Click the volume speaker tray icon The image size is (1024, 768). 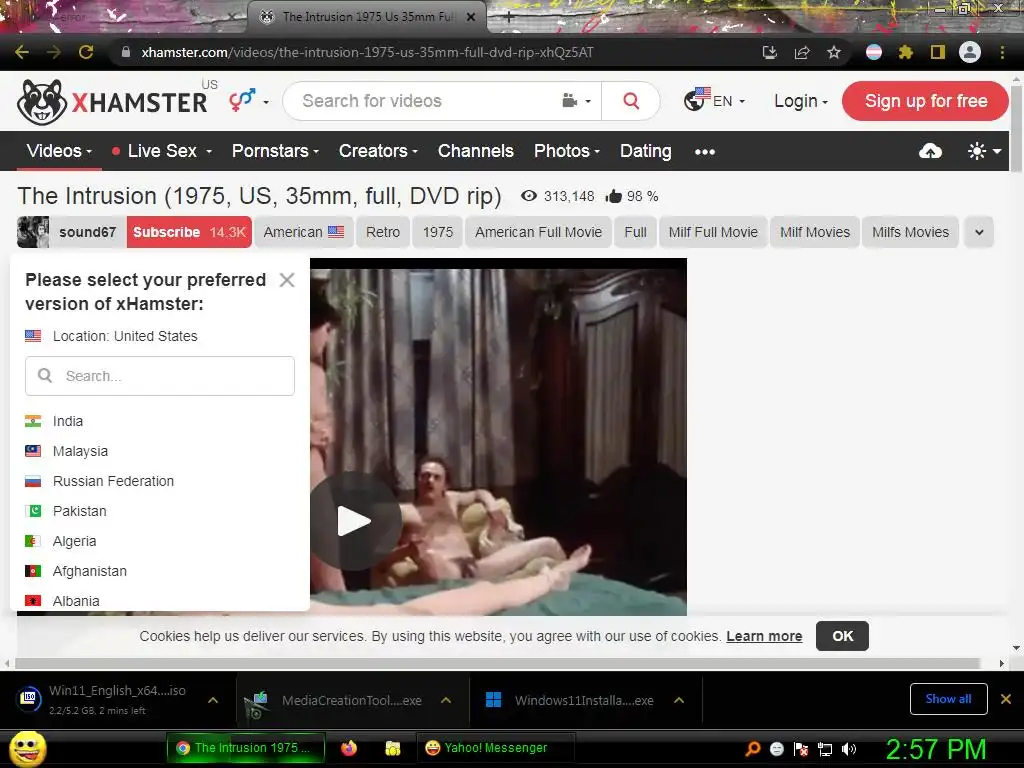pos(848,749)
